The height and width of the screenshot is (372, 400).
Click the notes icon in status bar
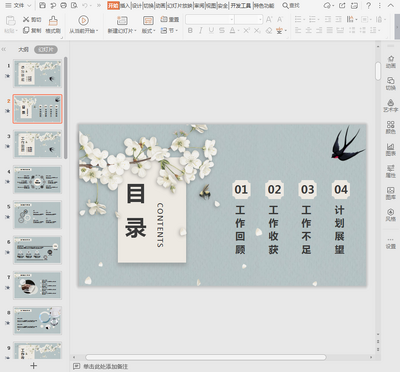pos(76,366)
